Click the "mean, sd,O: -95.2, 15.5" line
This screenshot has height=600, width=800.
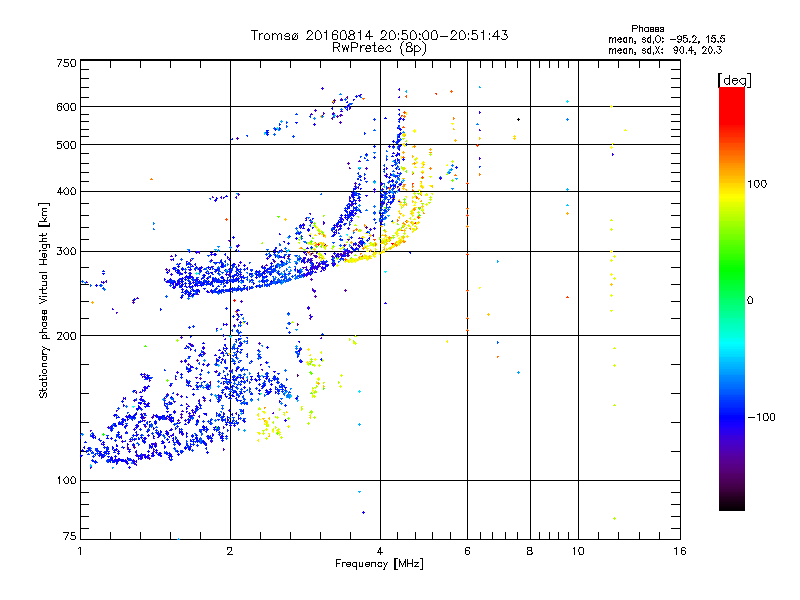[x=666, y=39]
